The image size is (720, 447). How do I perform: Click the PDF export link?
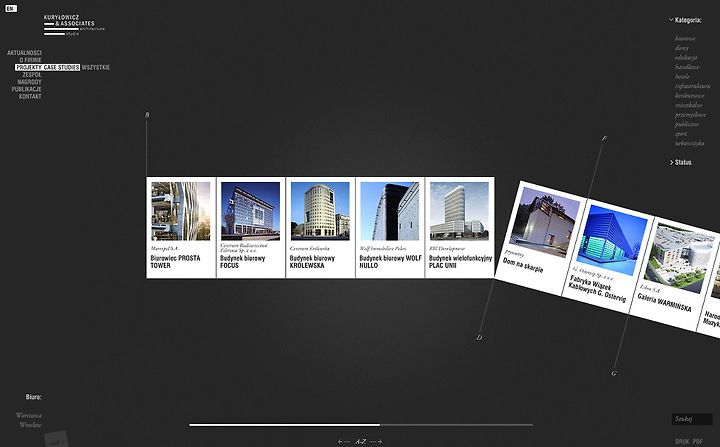[x=698, y=441]
